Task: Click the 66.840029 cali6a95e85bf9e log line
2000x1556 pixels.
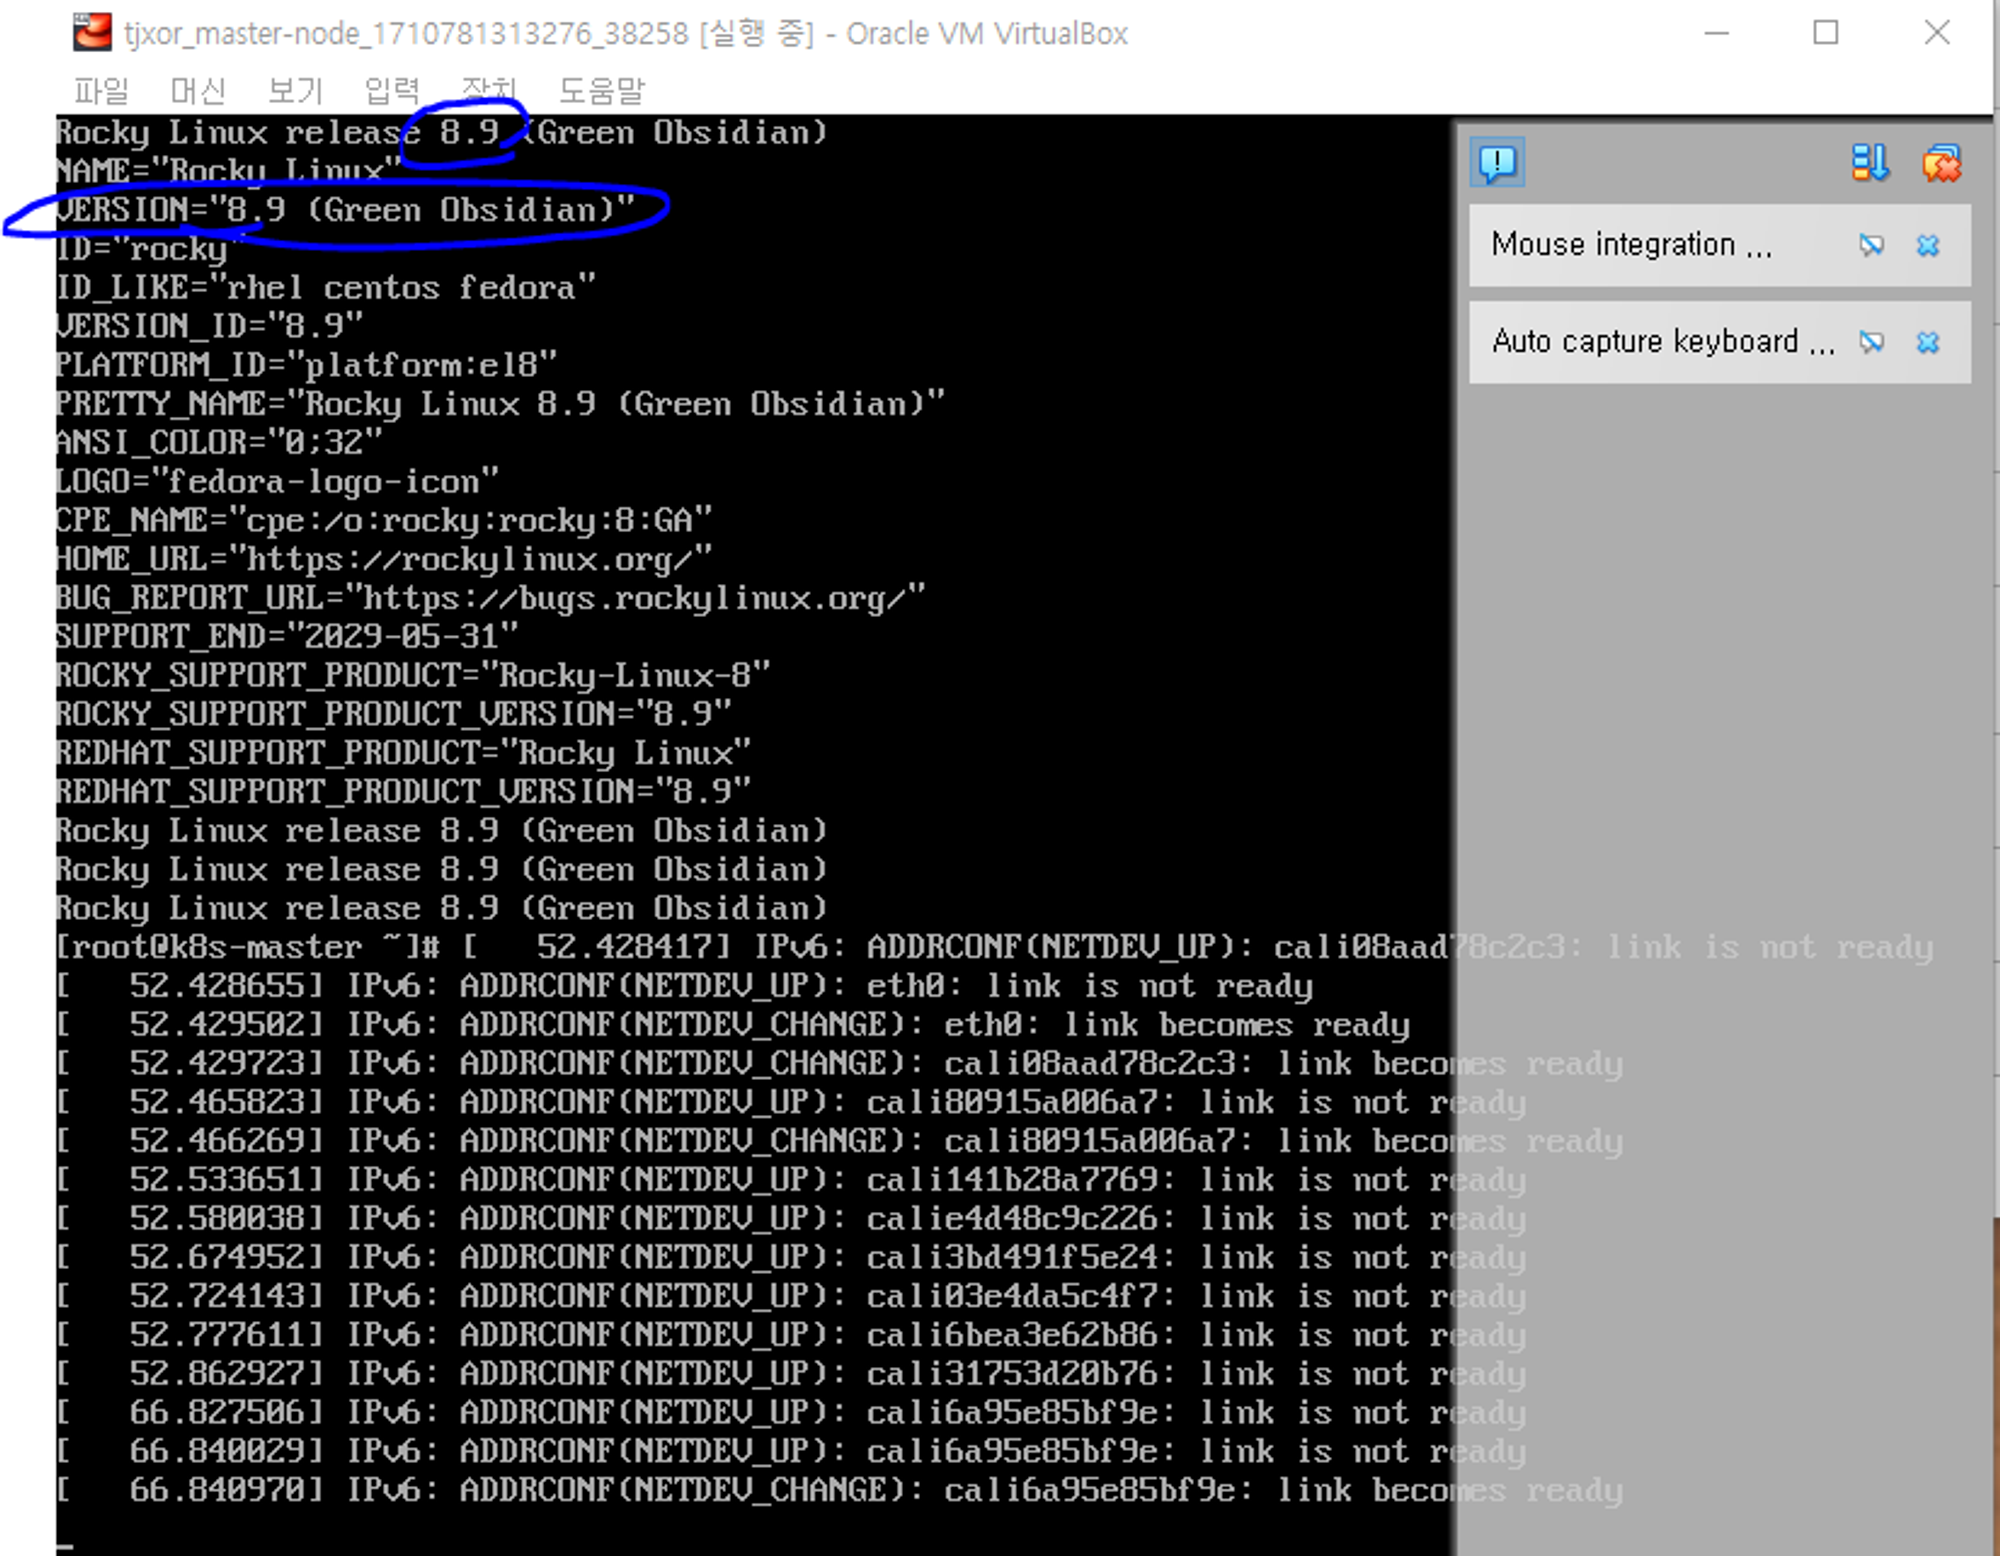Action: coord(791,1451)
